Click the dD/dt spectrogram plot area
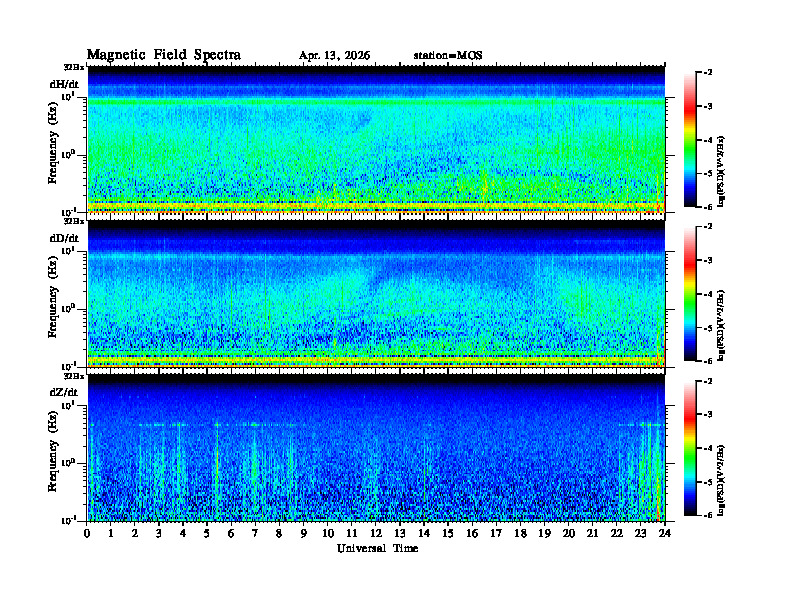 pyautogui.click(x=376, y=294)
